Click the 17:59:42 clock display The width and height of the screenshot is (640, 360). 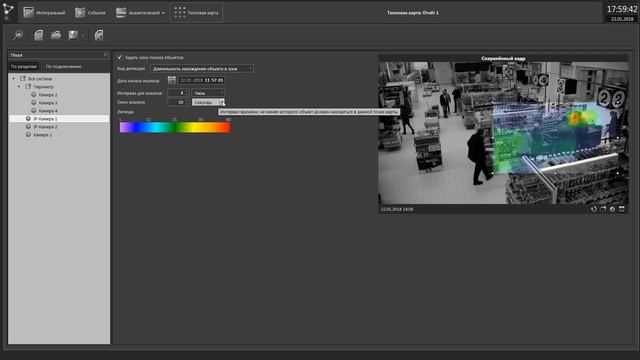pyautogui.click(x=622, y=9)
